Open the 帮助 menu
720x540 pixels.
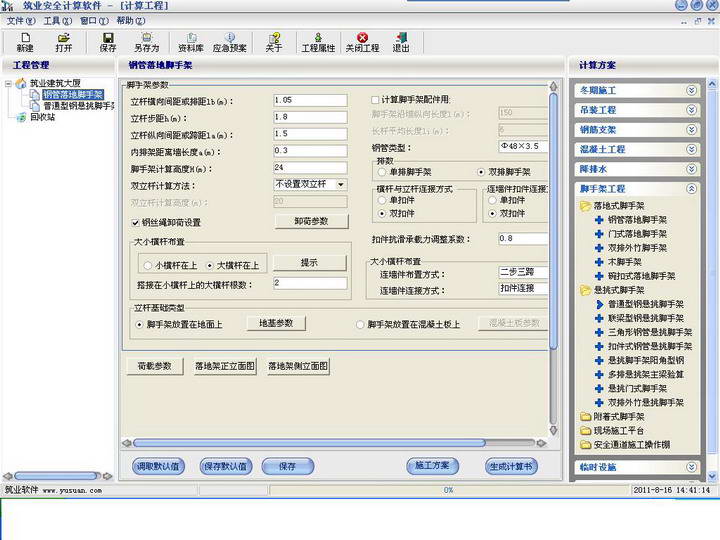coord(130,20)
